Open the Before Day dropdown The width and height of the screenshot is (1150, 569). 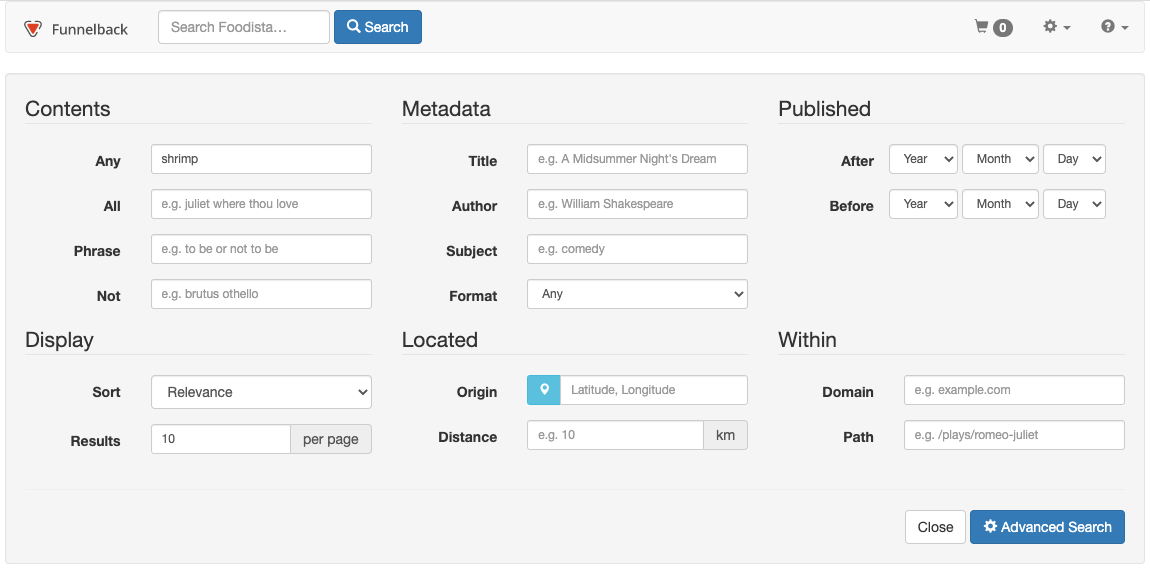(1074, 204)
